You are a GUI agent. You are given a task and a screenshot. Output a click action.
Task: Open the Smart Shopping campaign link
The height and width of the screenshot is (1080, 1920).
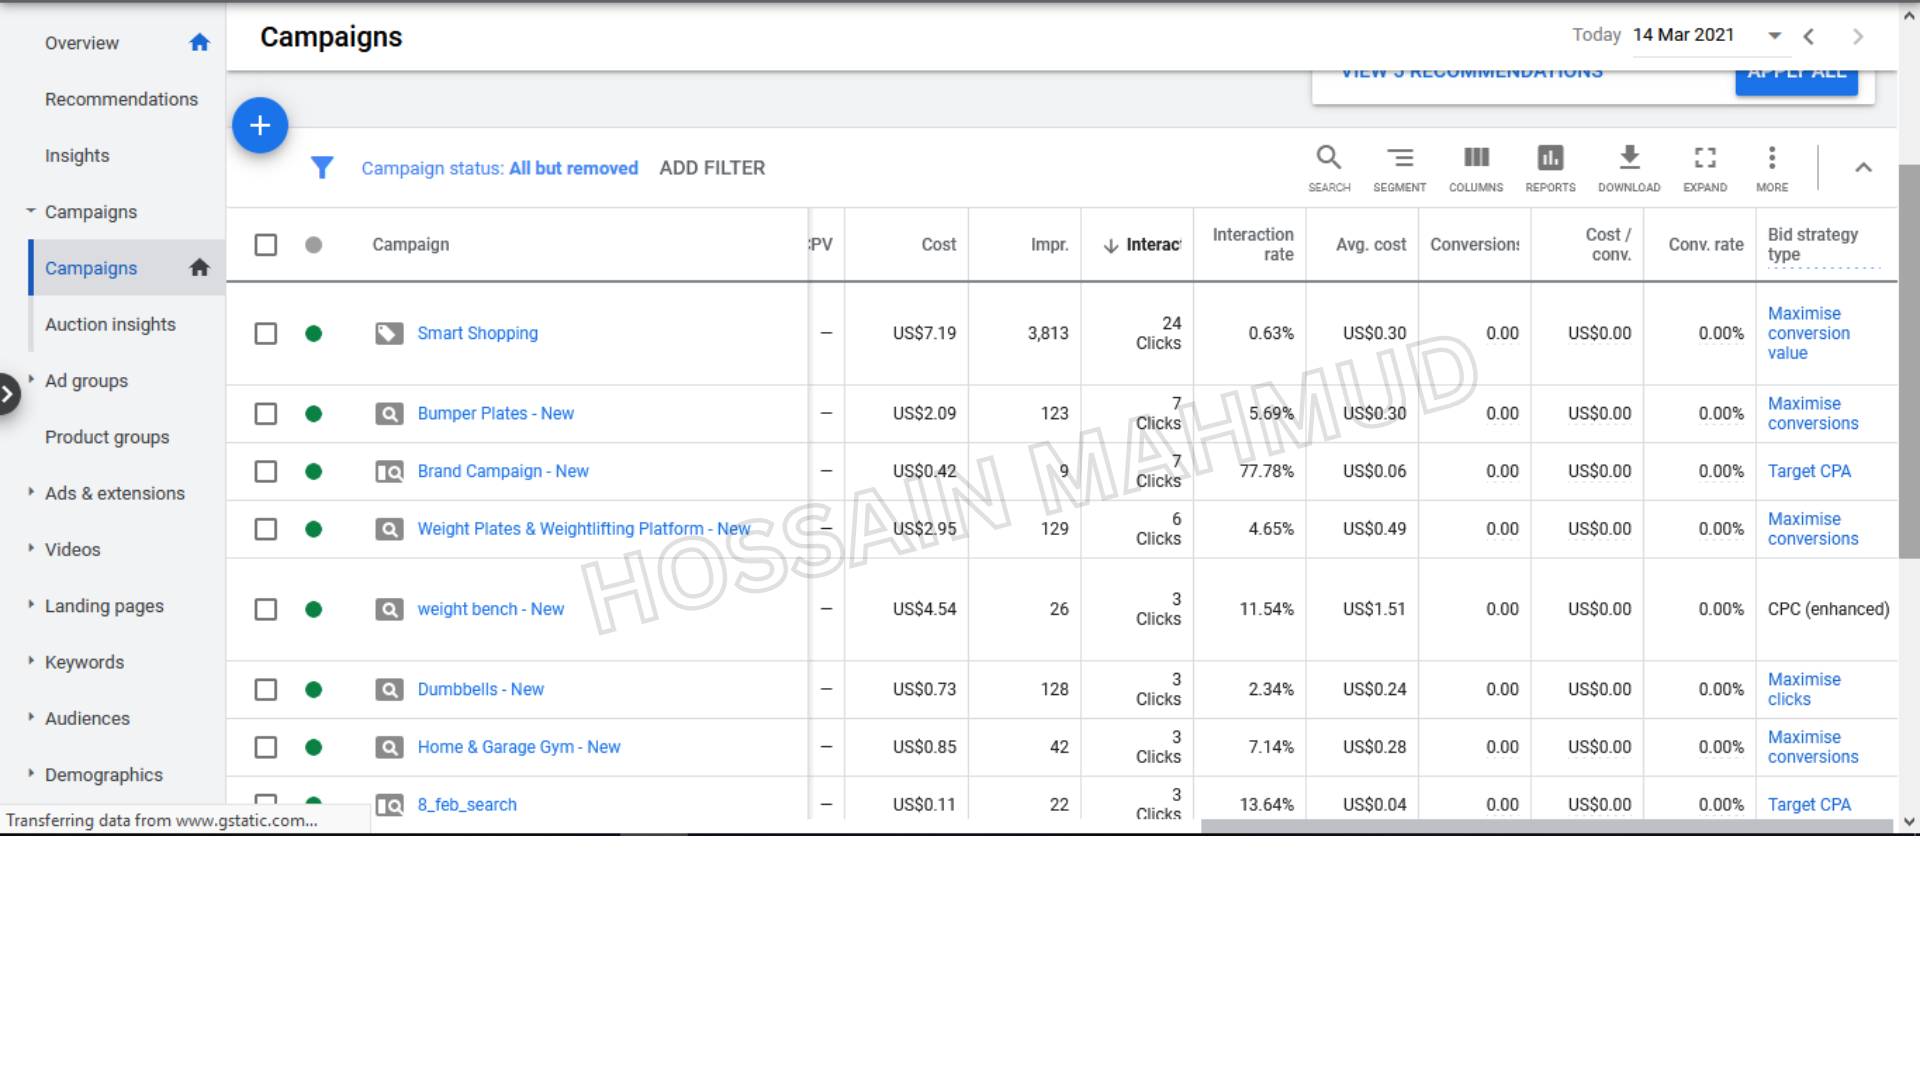pyautogui.click(x=477, y=333)
